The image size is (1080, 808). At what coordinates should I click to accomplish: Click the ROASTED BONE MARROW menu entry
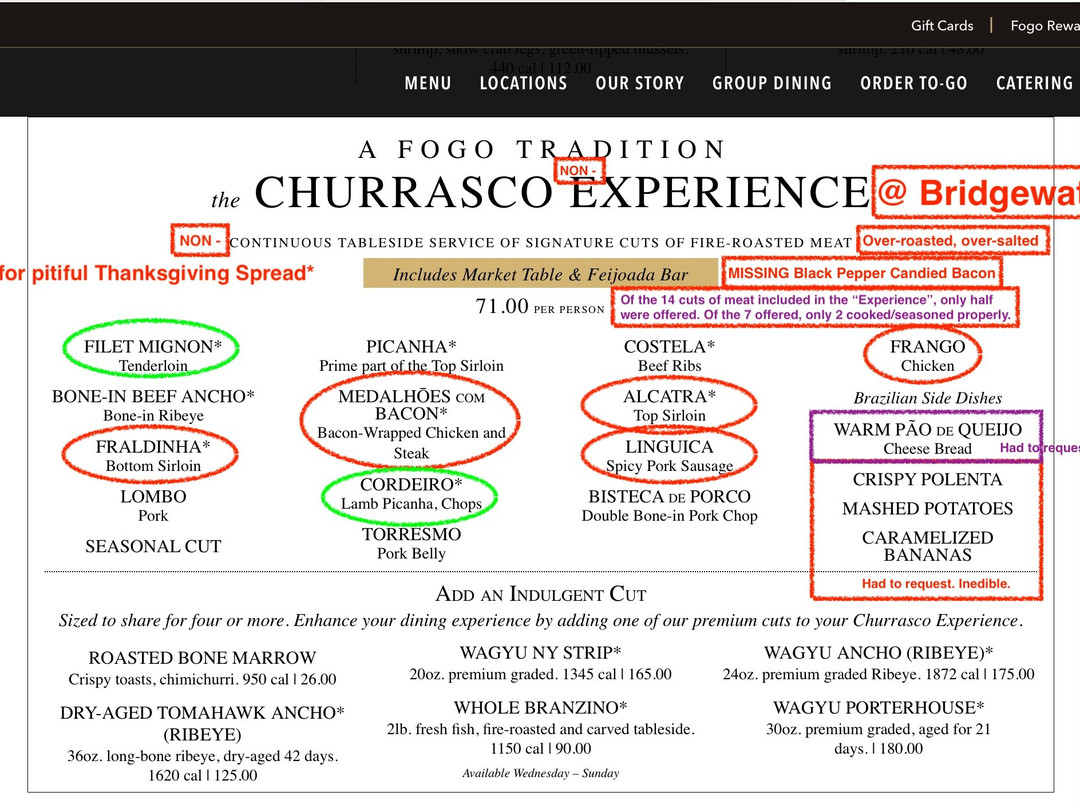[202, 668]
